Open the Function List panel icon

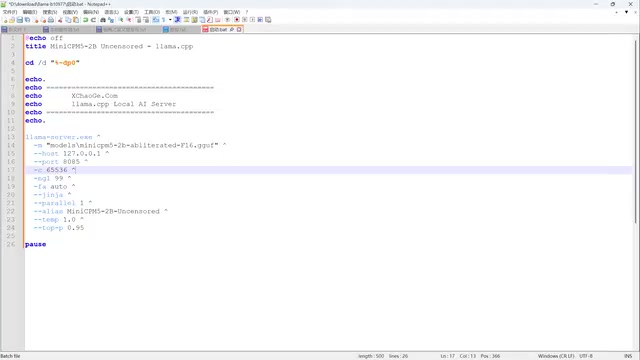209,20
